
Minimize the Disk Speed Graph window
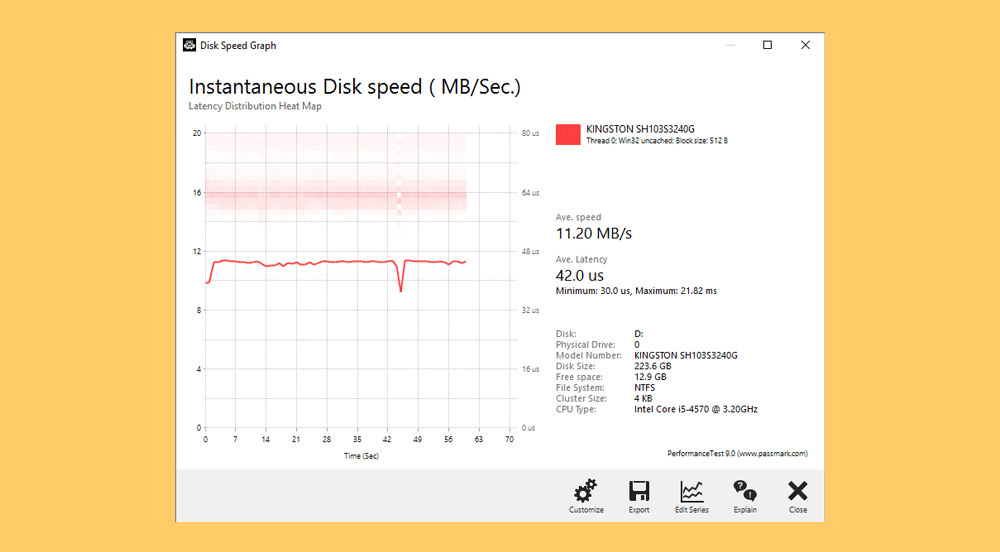[x=729, y=45]
